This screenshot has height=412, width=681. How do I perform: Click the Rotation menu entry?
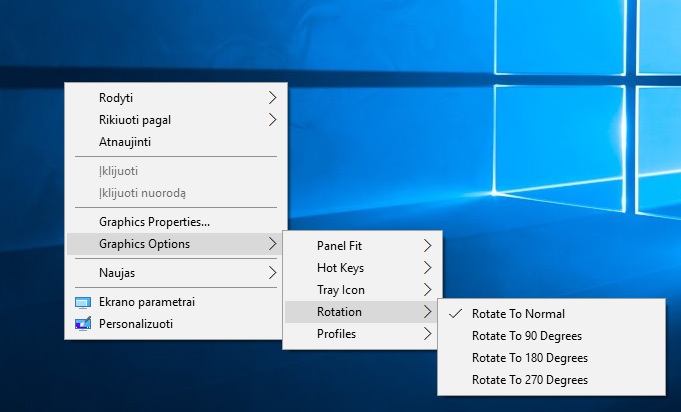coord(340,312)
